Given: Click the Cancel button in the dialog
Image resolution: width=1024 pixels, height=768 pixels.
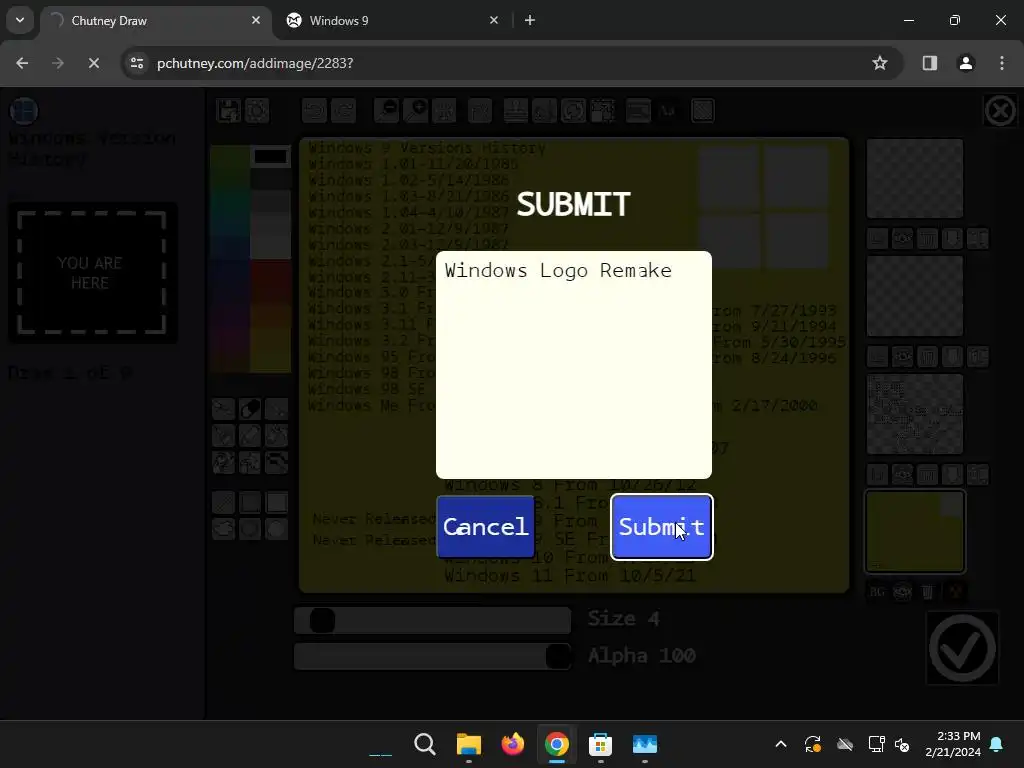Looking at the screenshot, I should click(x=485, y=527).
